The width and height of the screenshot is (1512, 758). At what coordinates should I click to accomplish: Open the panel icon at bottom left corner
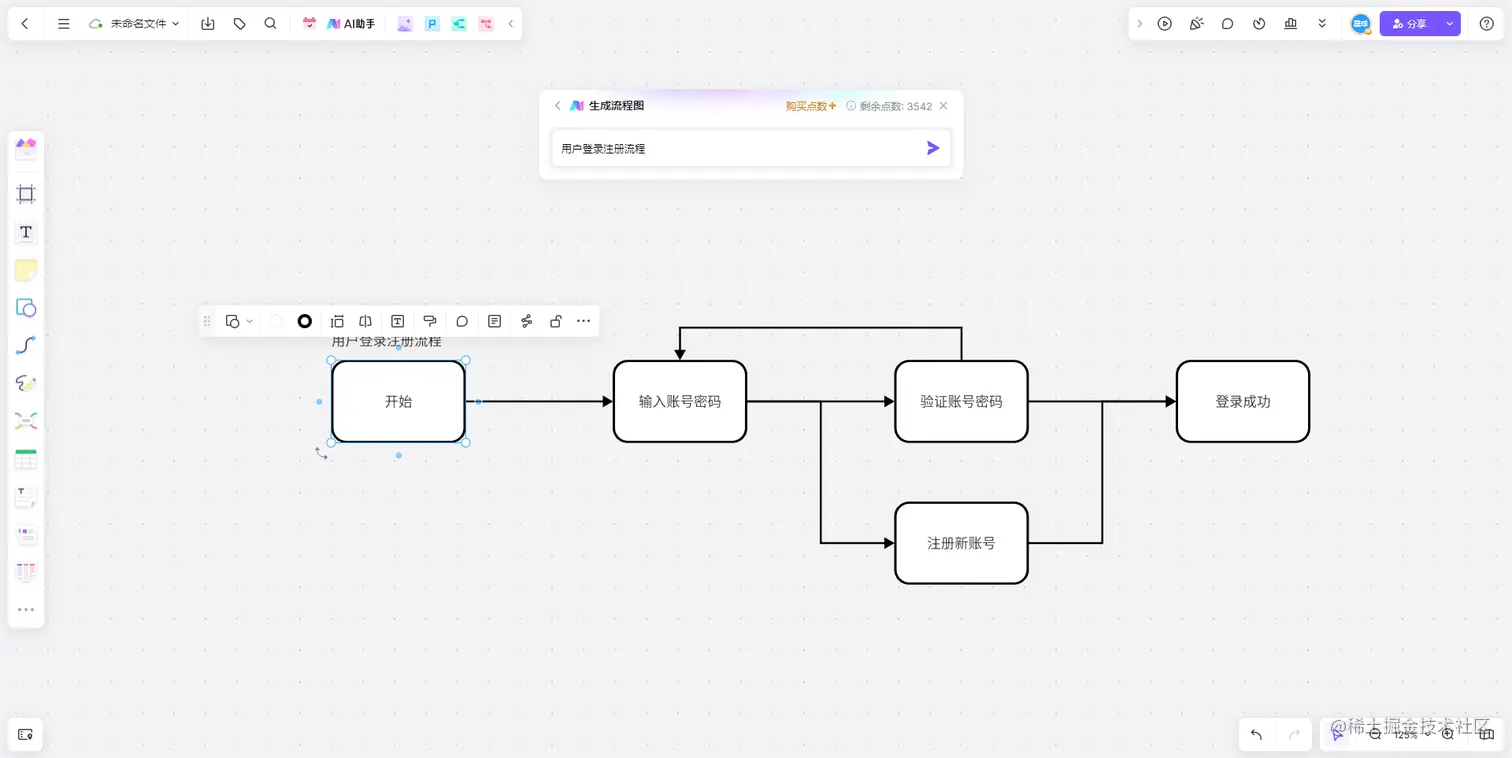26,734
